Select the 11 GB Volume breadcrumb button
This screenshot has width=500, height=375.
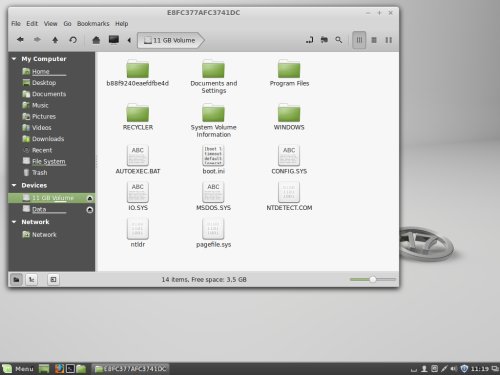(x=170, y=40)
